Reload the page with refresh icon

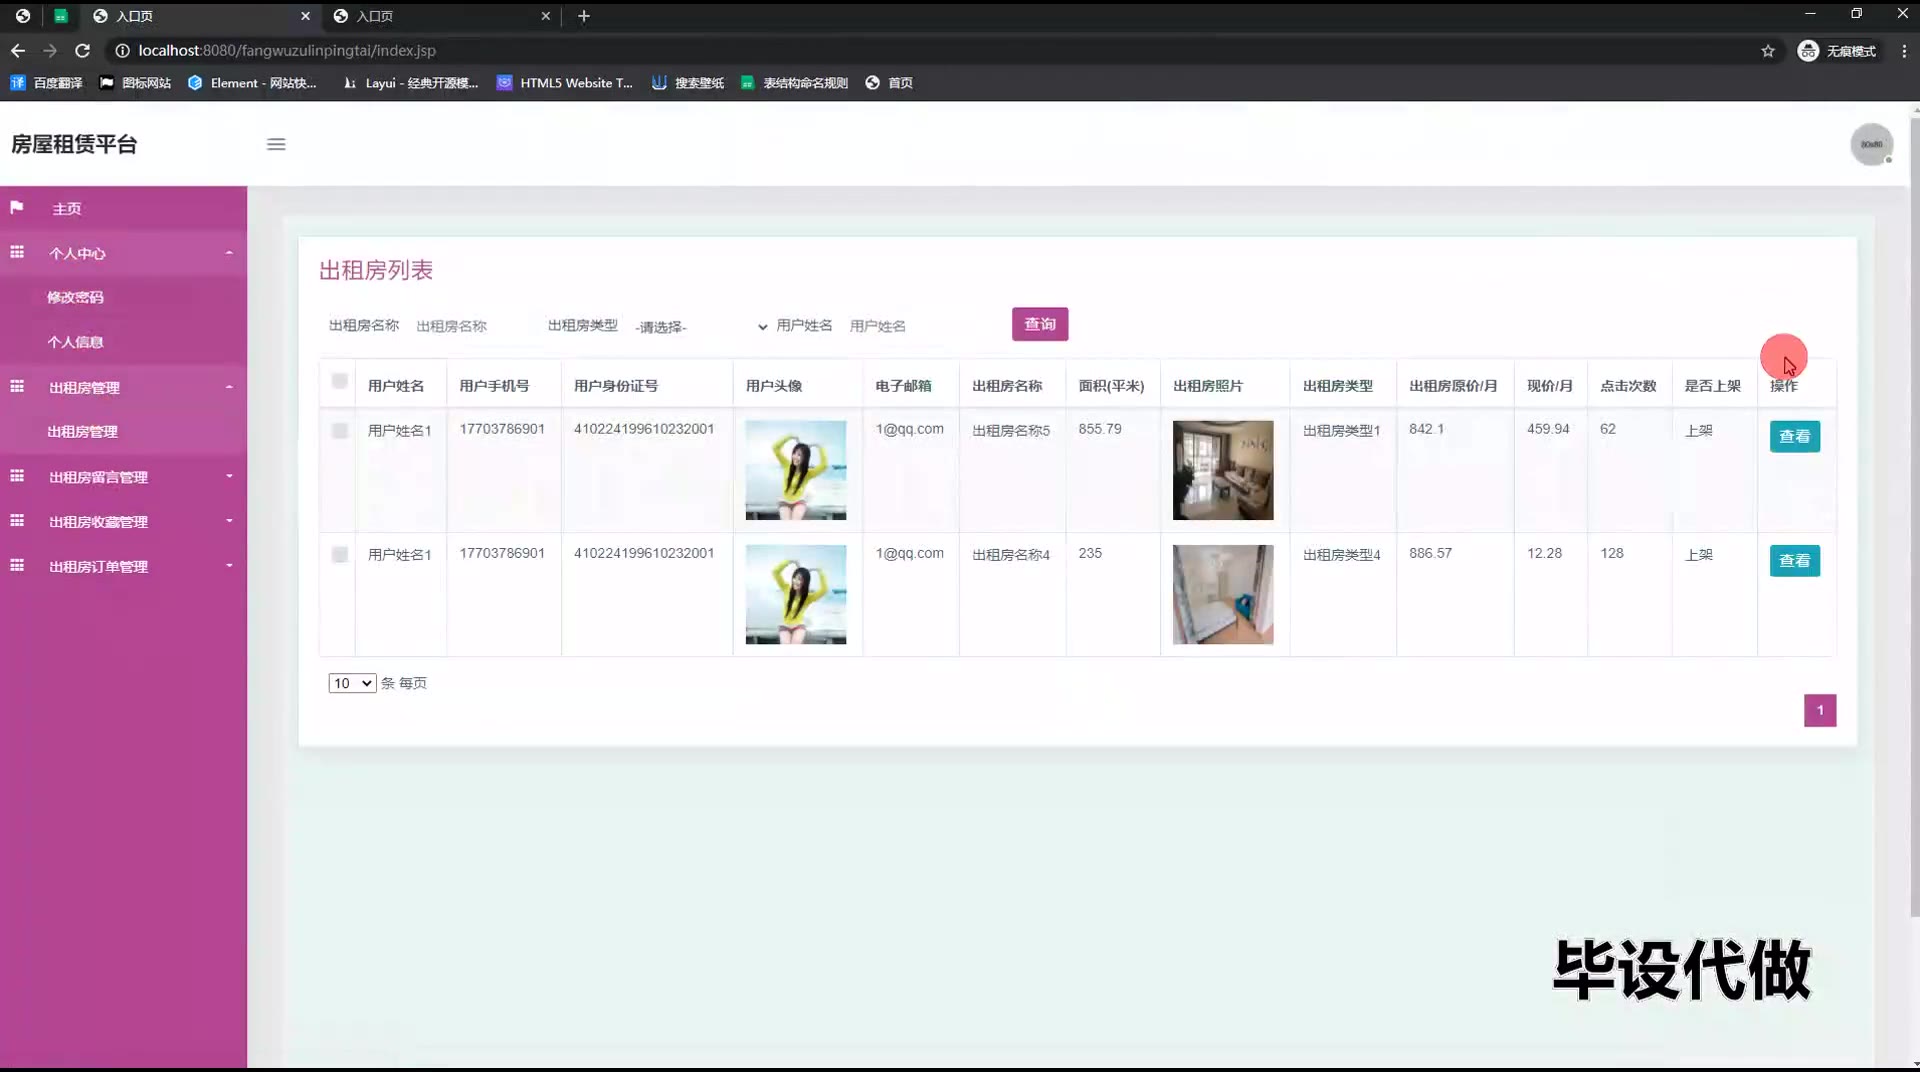83,50
